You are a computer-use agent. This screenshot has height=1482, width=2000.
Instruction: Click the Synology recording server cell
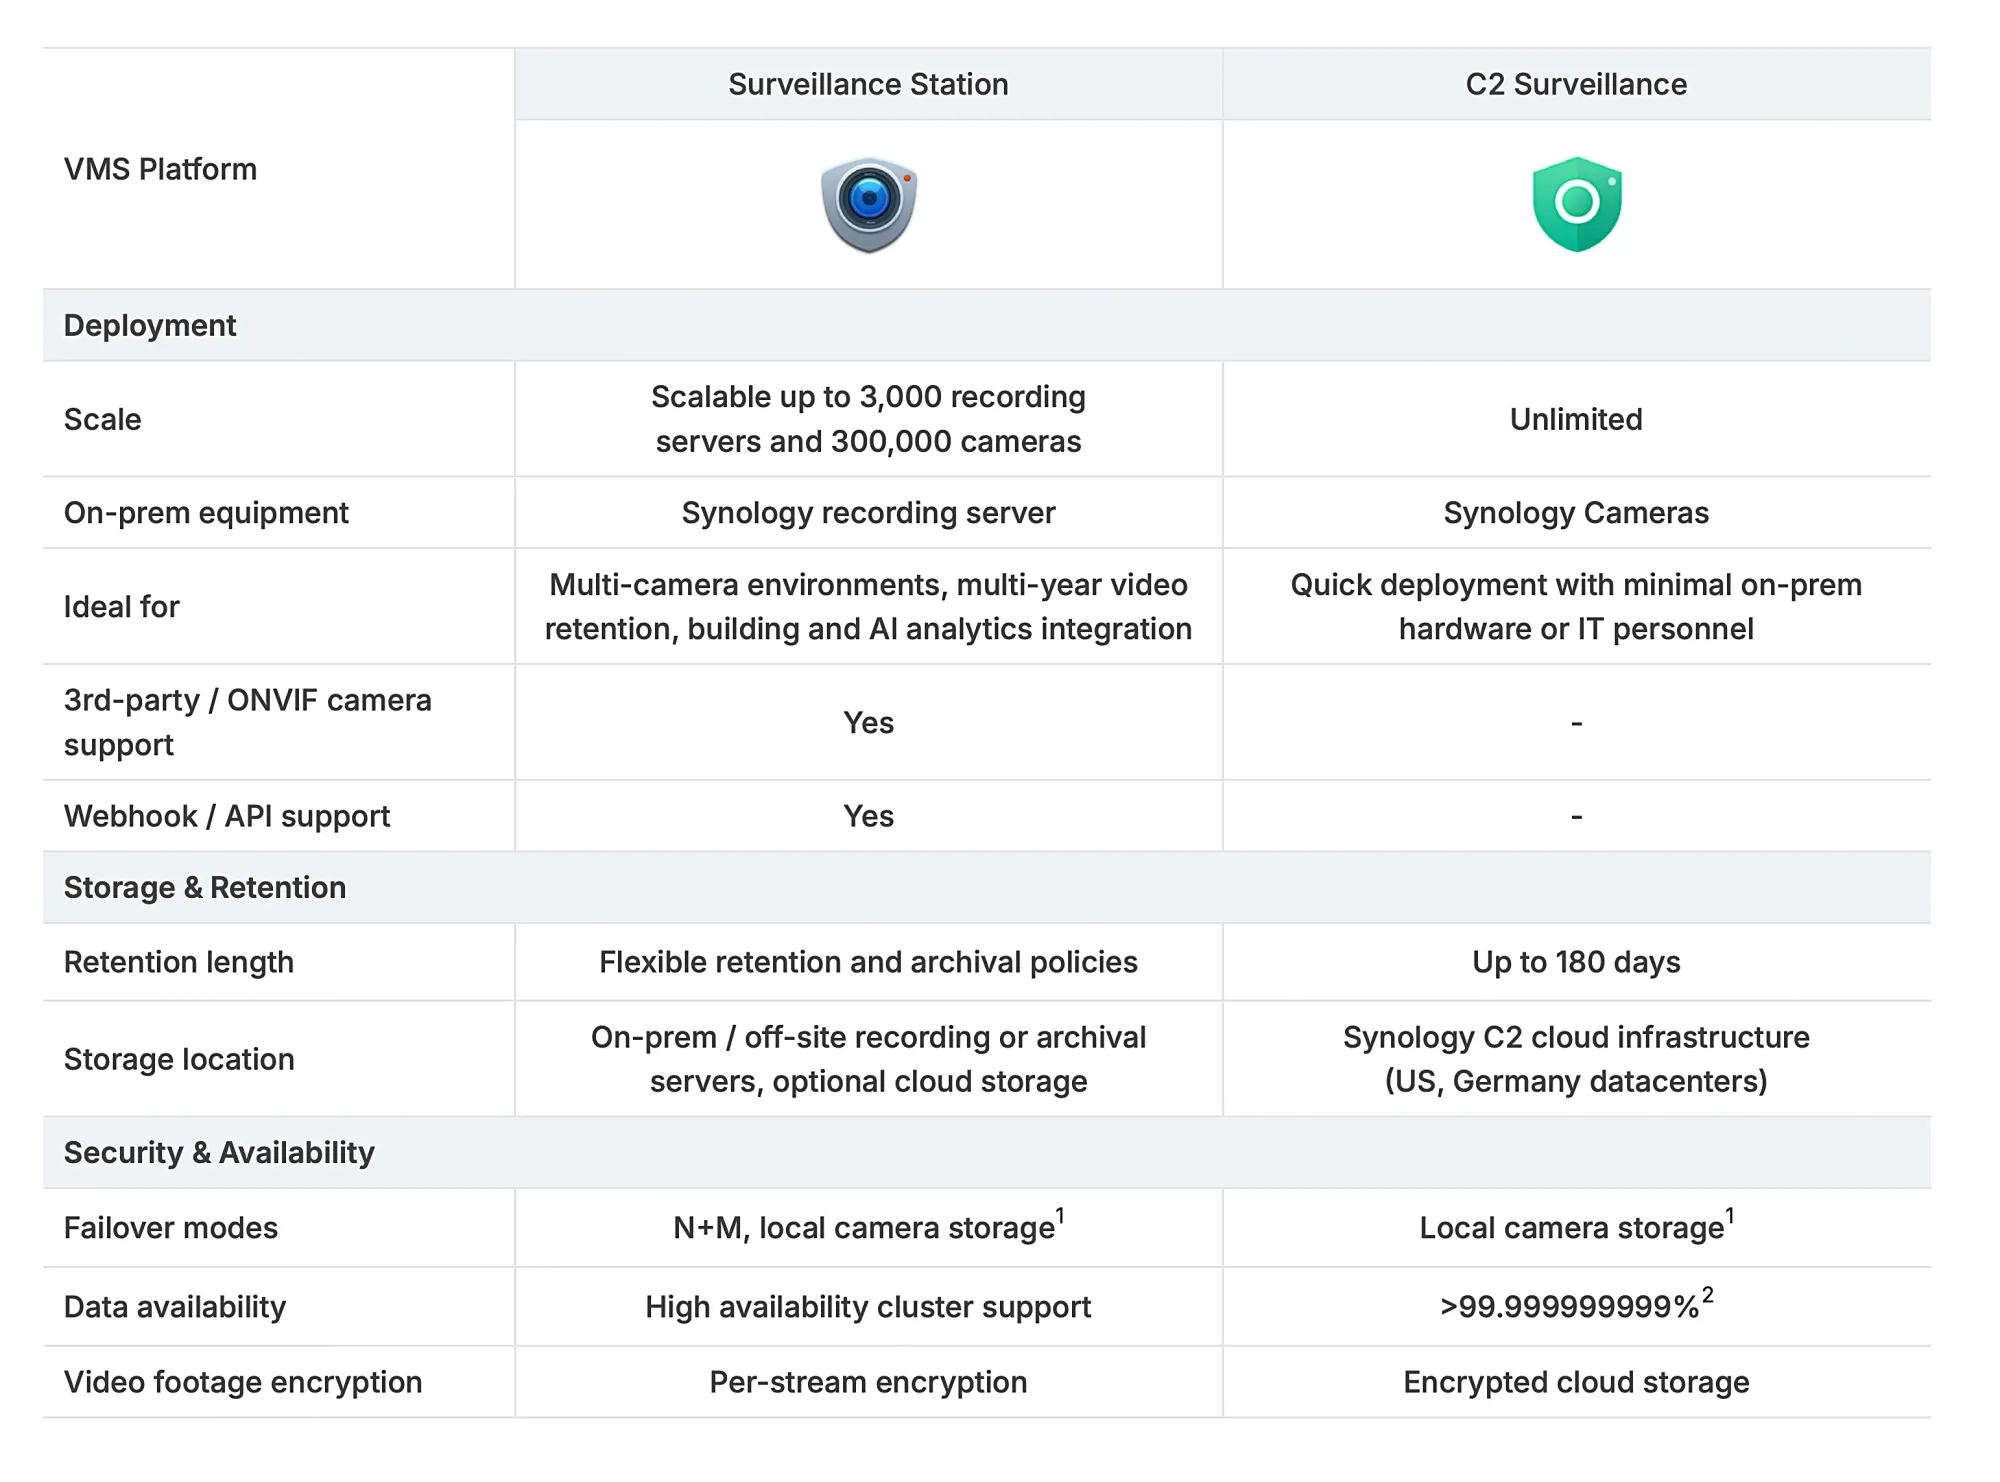coord(868,513)
